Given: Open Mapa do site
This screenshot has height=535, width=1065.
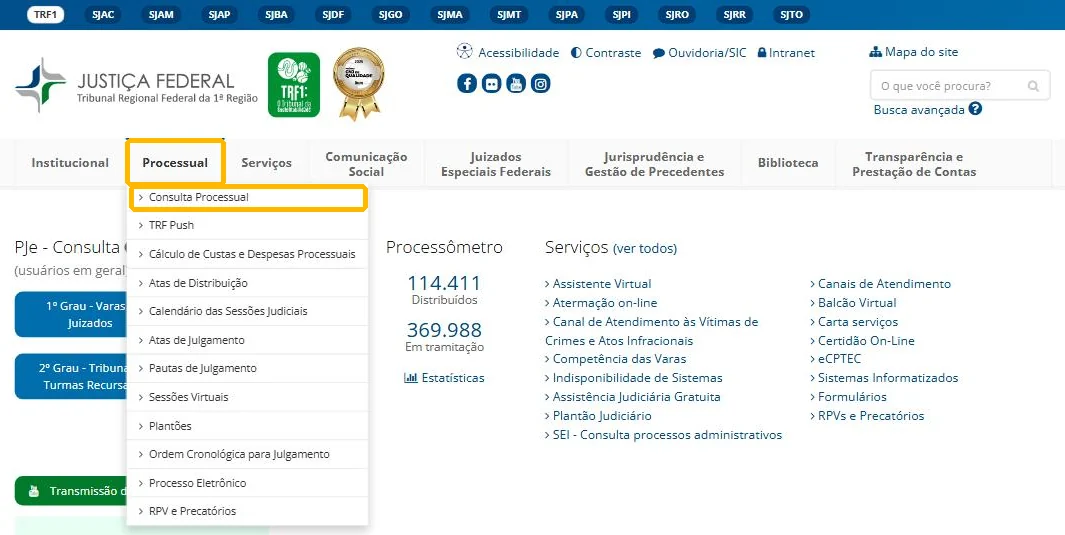Looking at the screenshot, I should [x=914, y=52].
